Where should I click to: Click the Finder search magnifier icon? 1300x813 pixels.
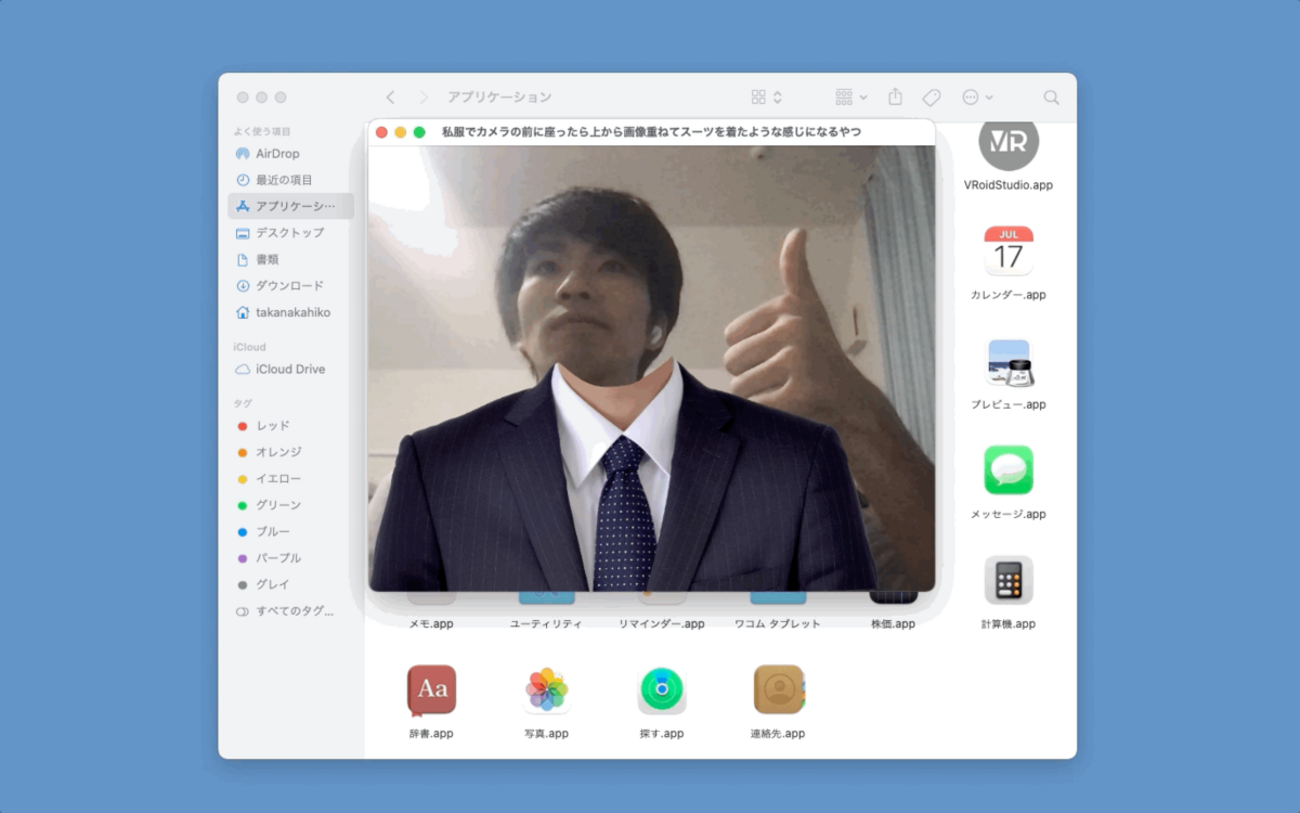click(1051, 97)
